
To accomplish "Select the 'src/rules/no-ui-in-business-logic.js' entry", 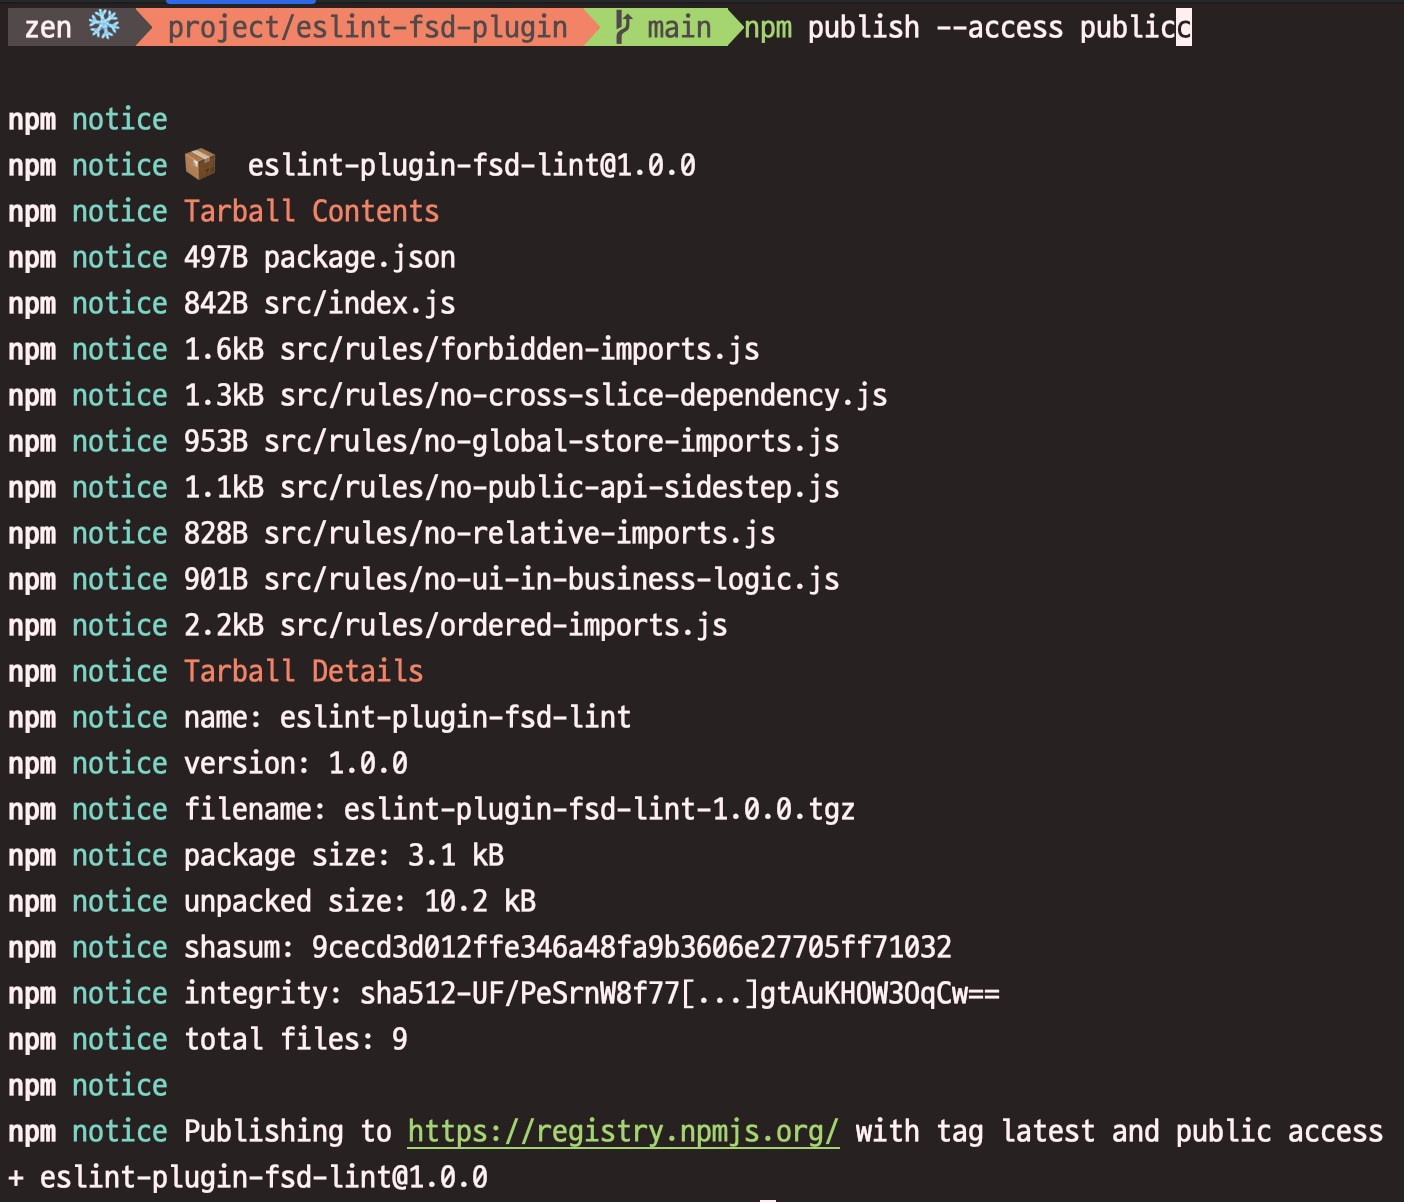I will [552, 579].
